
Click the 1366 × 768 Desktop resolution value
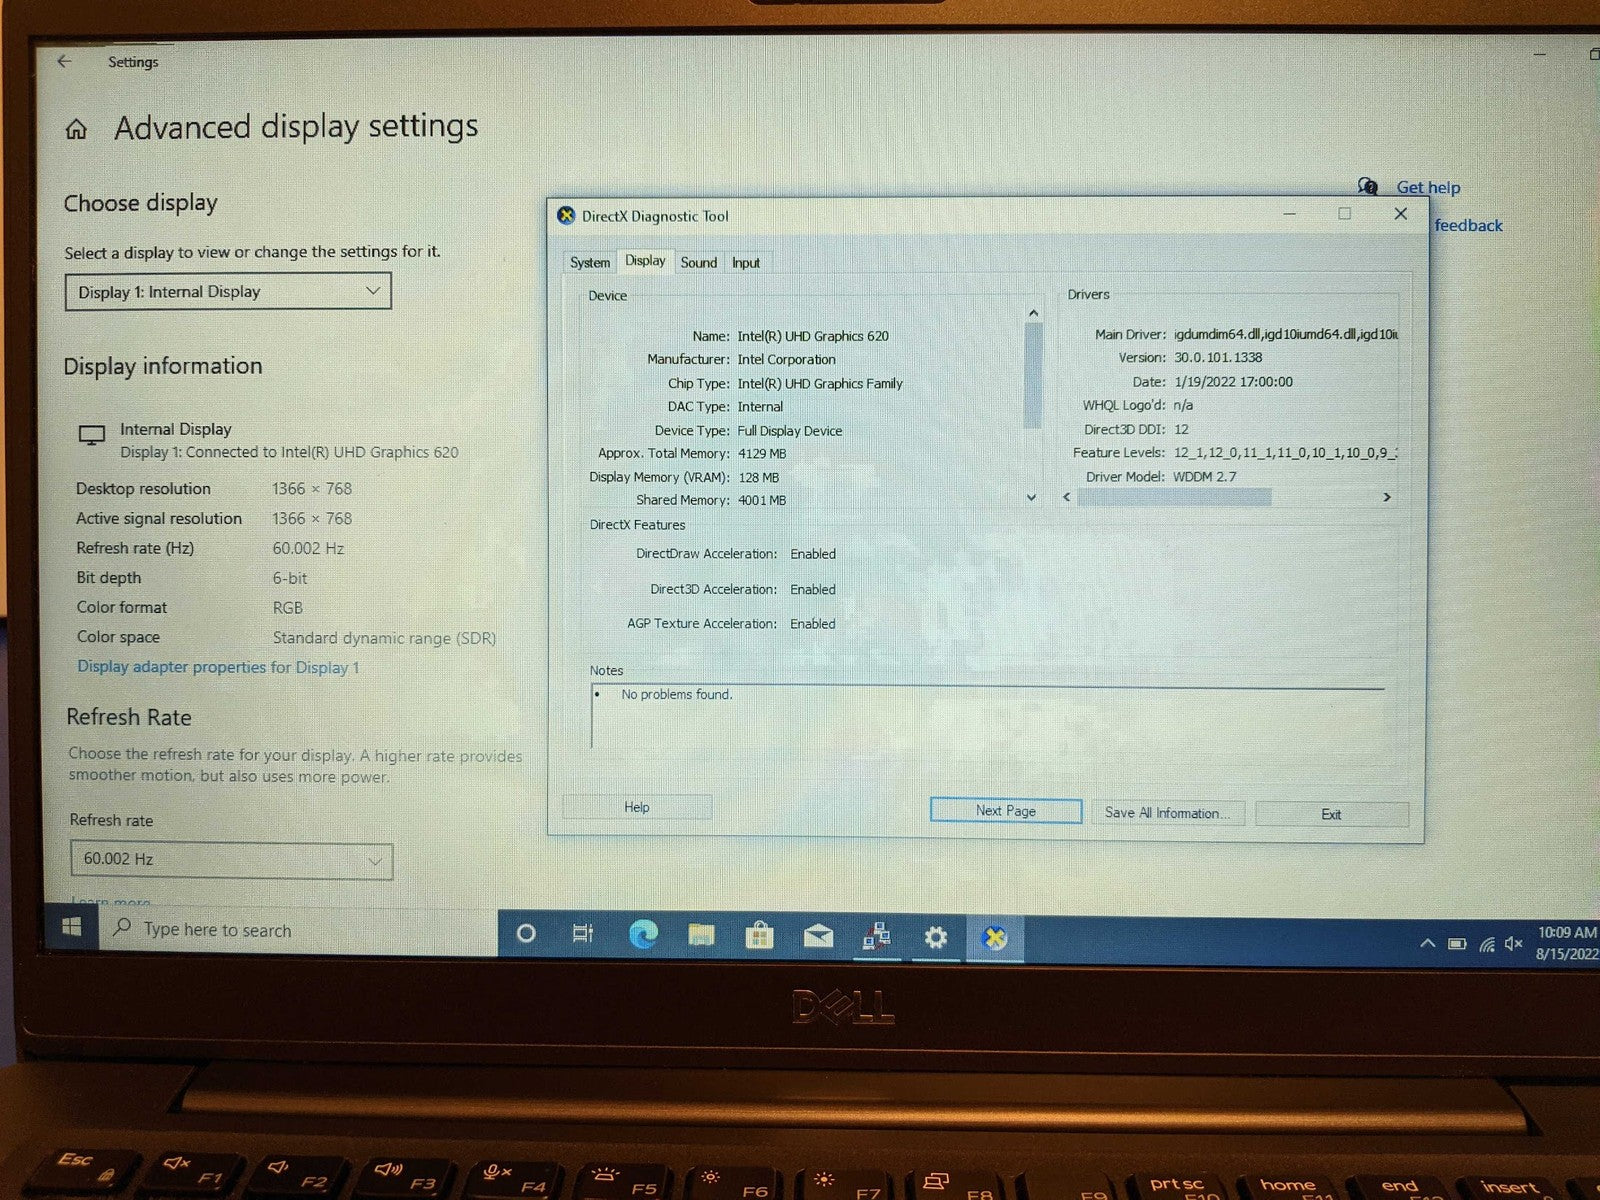[312, 488]
